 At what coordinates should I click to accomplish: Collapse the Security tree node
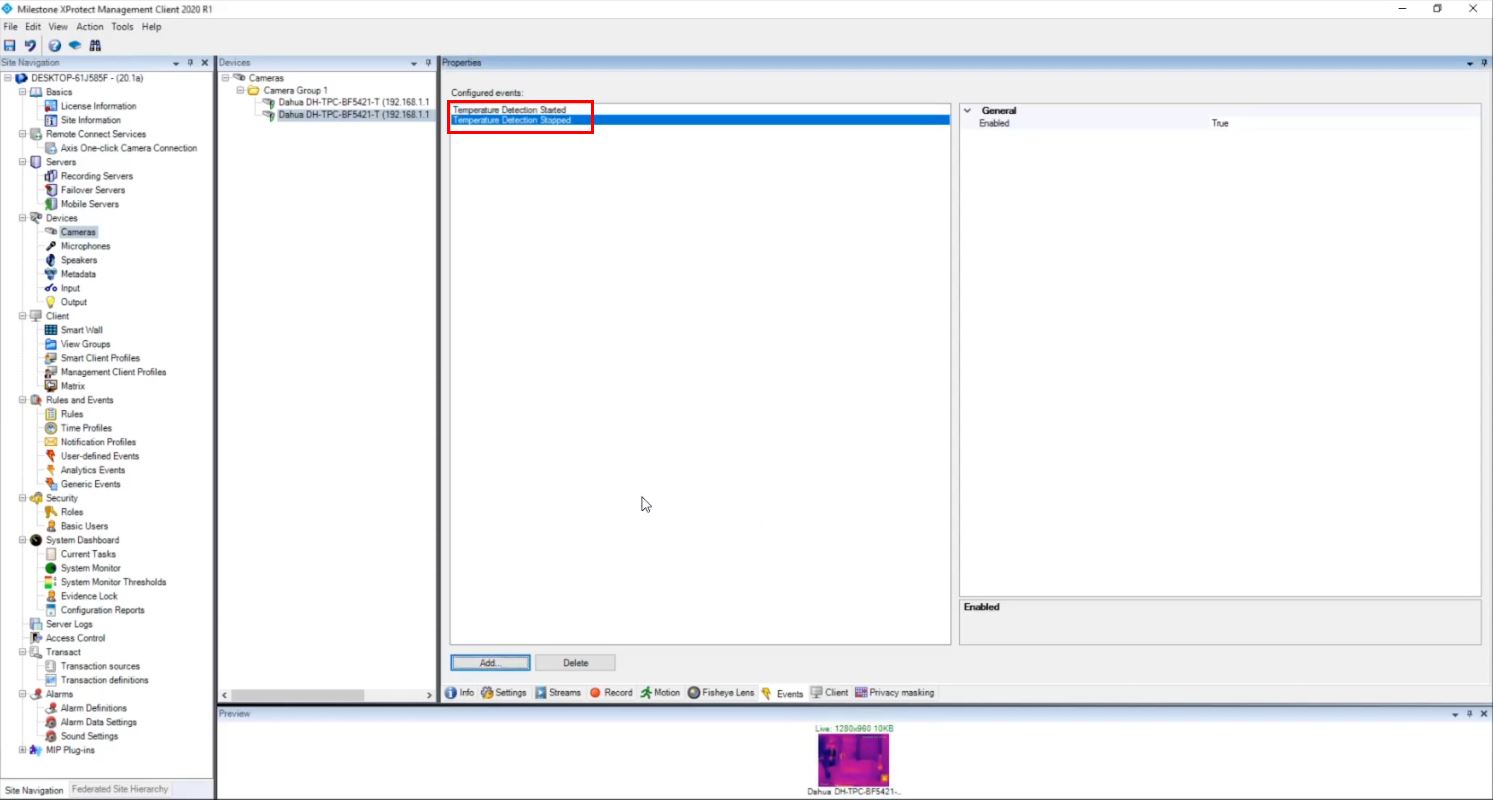click(x=23, y=498)
